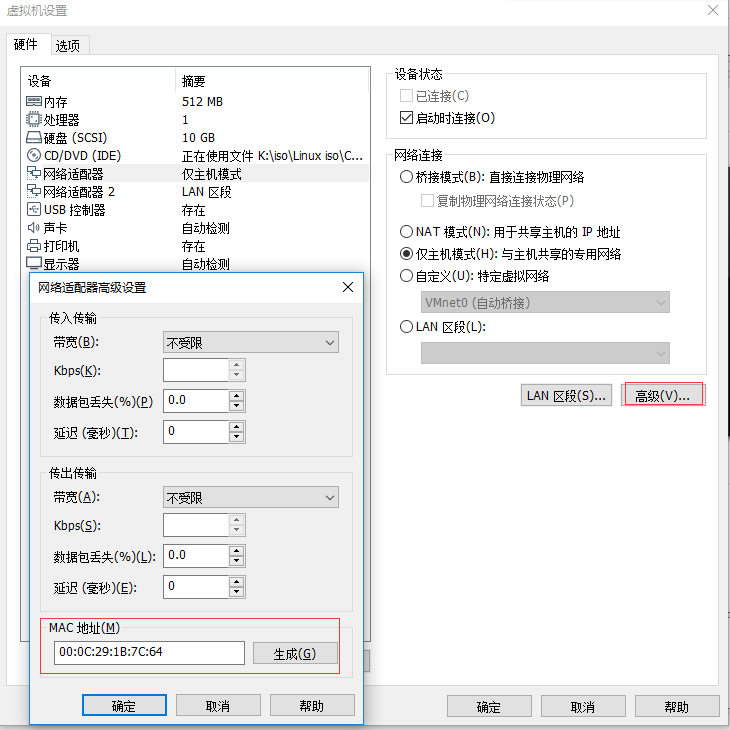Open outgoing 带宽(A) dropdown

250,498
